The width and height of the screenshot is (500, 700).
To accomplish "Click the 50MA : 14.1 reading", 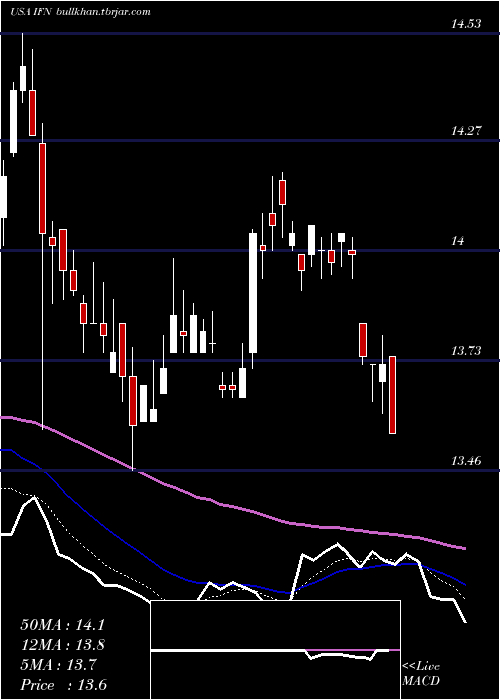I will point(63,625).
